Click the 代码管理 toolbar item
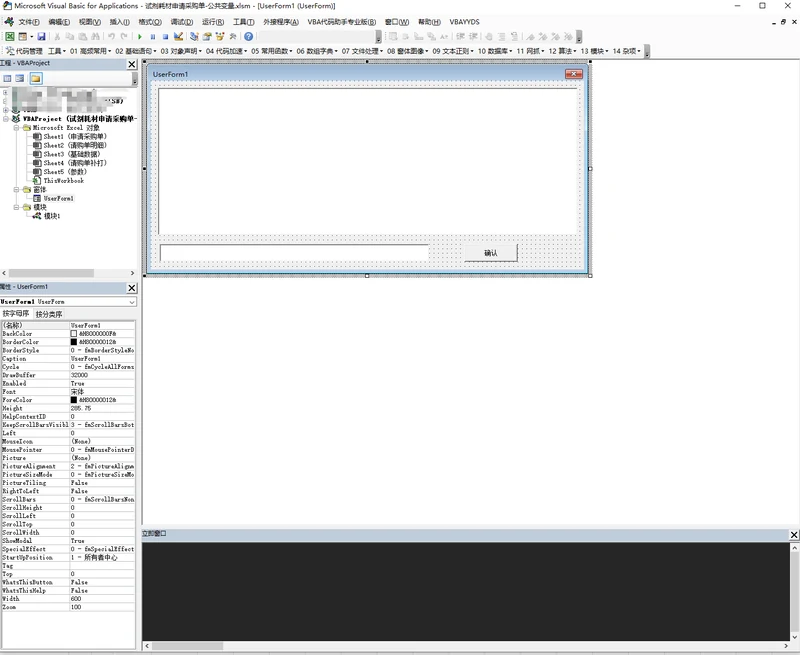800x655 pixels. (x=24, y=51)
